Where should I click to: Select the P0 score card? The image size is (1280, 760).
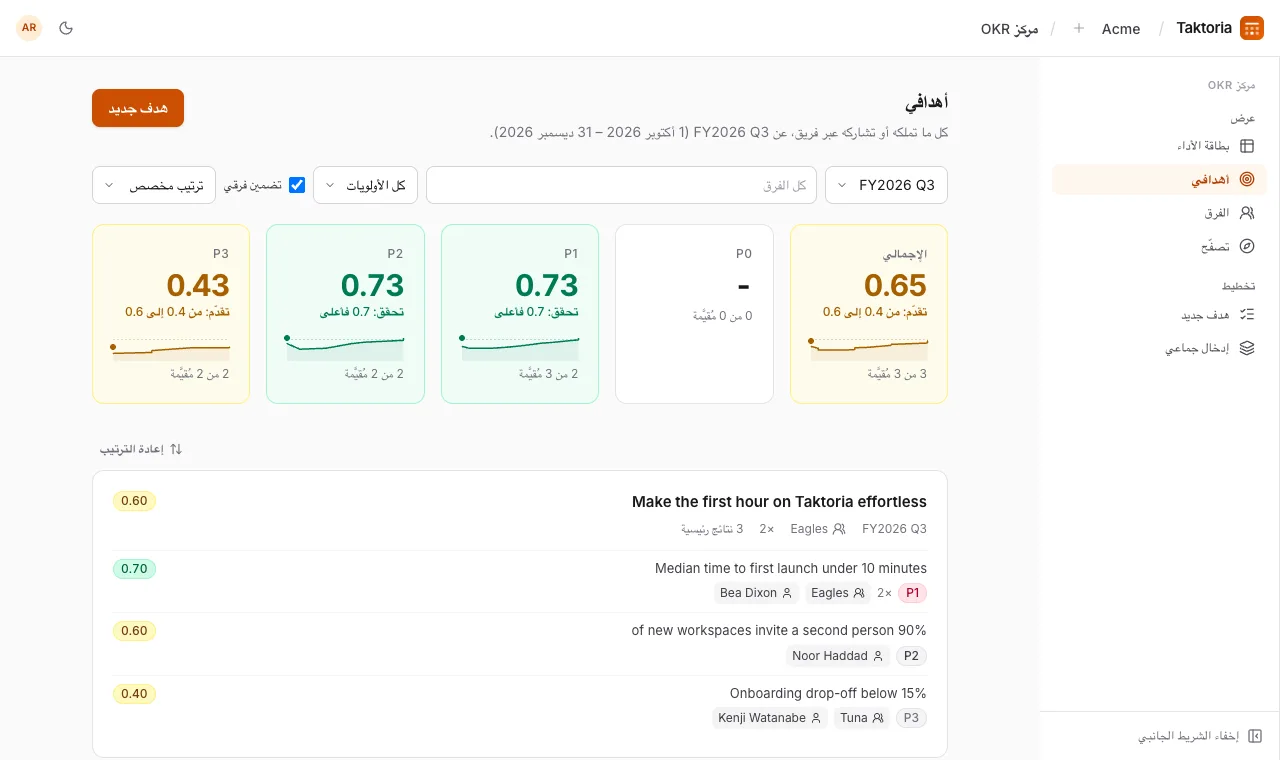(694, 314)
